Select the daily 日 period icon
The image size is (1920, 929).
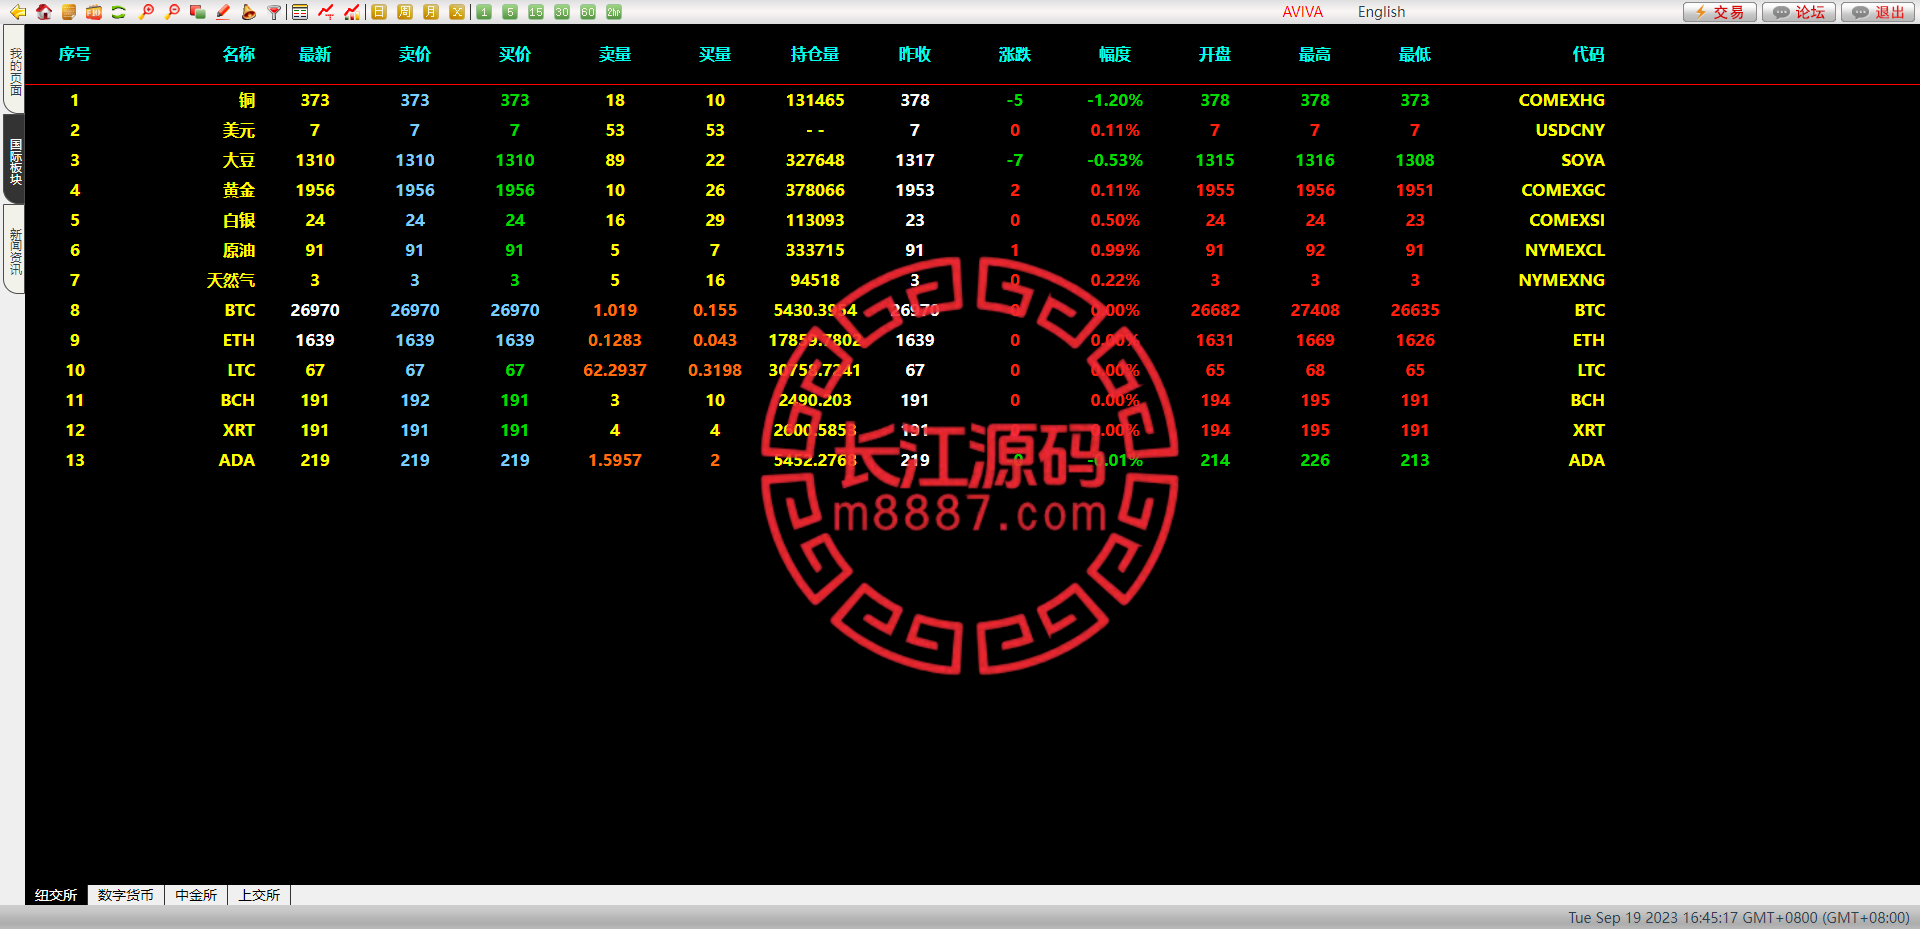tap(379, 12)
